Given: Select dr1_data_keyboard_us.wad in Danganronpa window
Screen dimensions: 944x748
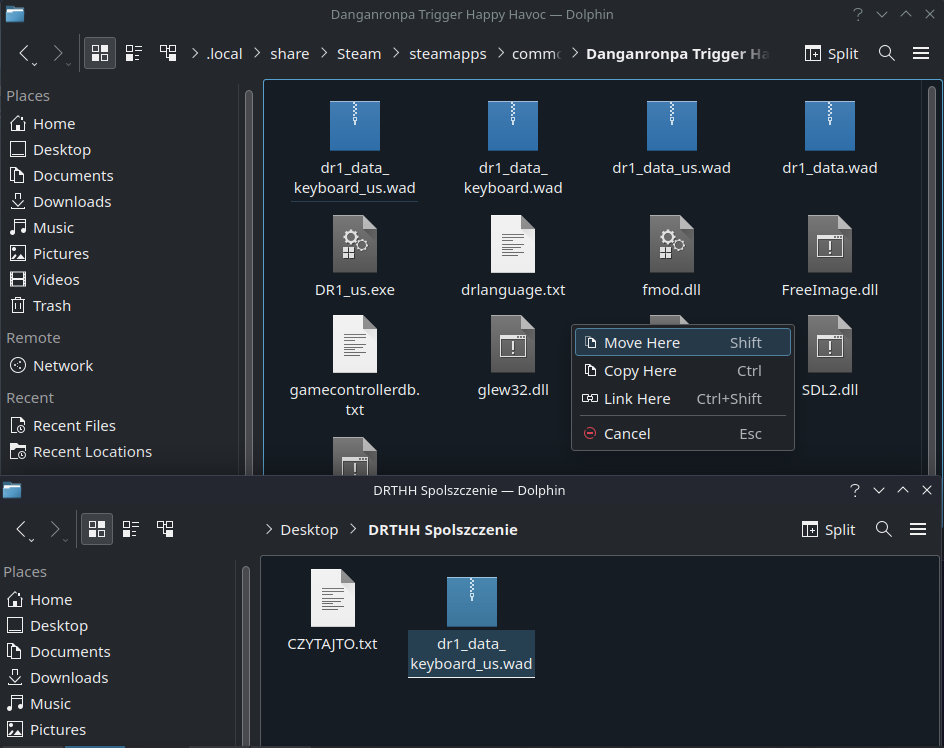Looking at the screenshot, I should click(x=355, y=149).
